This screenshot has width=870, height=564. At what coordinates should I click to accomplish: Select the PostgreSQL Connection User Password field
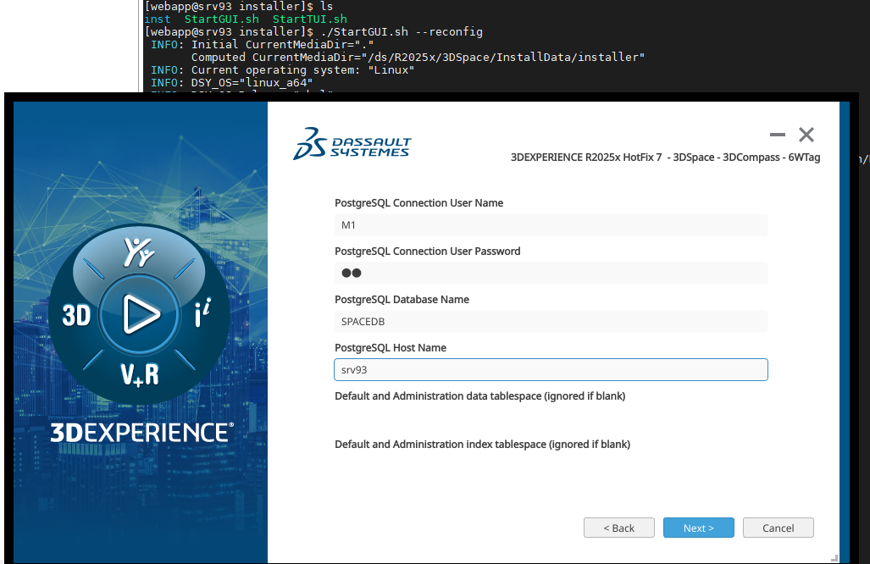[551, 273]
